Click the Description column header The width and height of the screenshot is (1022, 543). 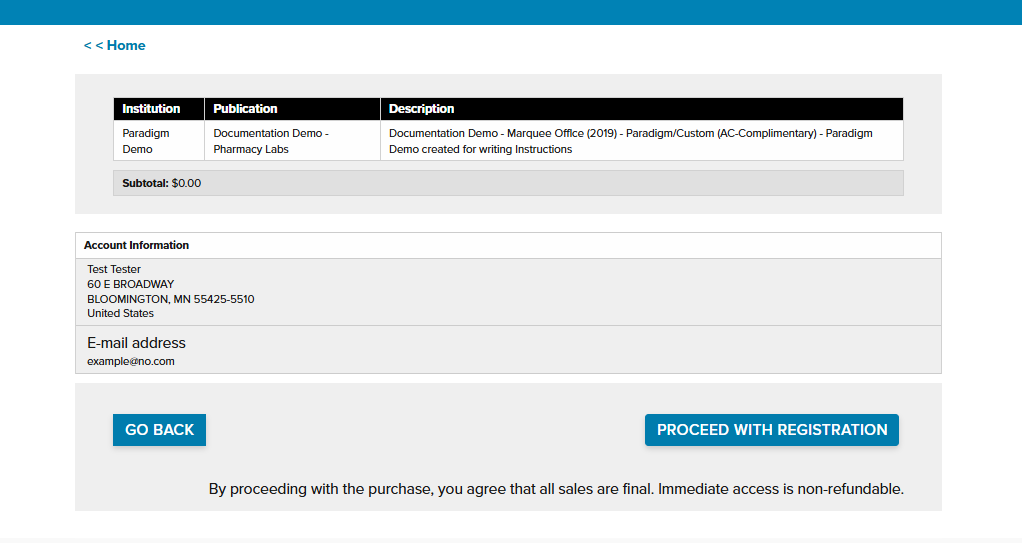(421, 109)
